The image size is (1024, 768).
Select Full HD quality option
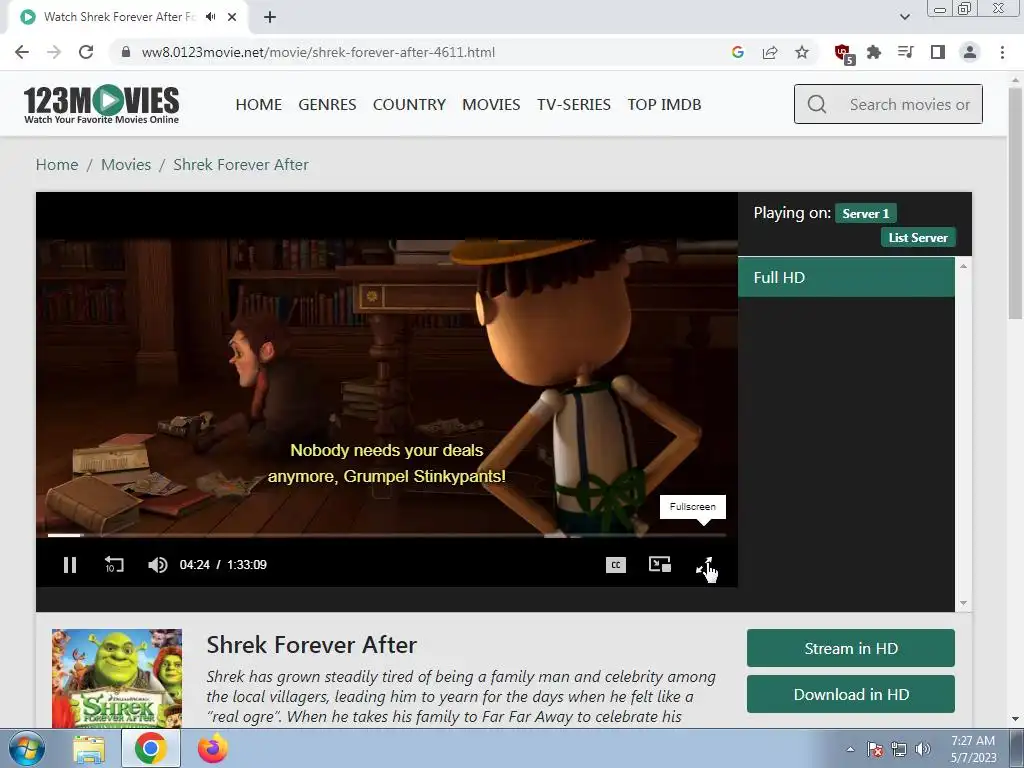[846, 278]
